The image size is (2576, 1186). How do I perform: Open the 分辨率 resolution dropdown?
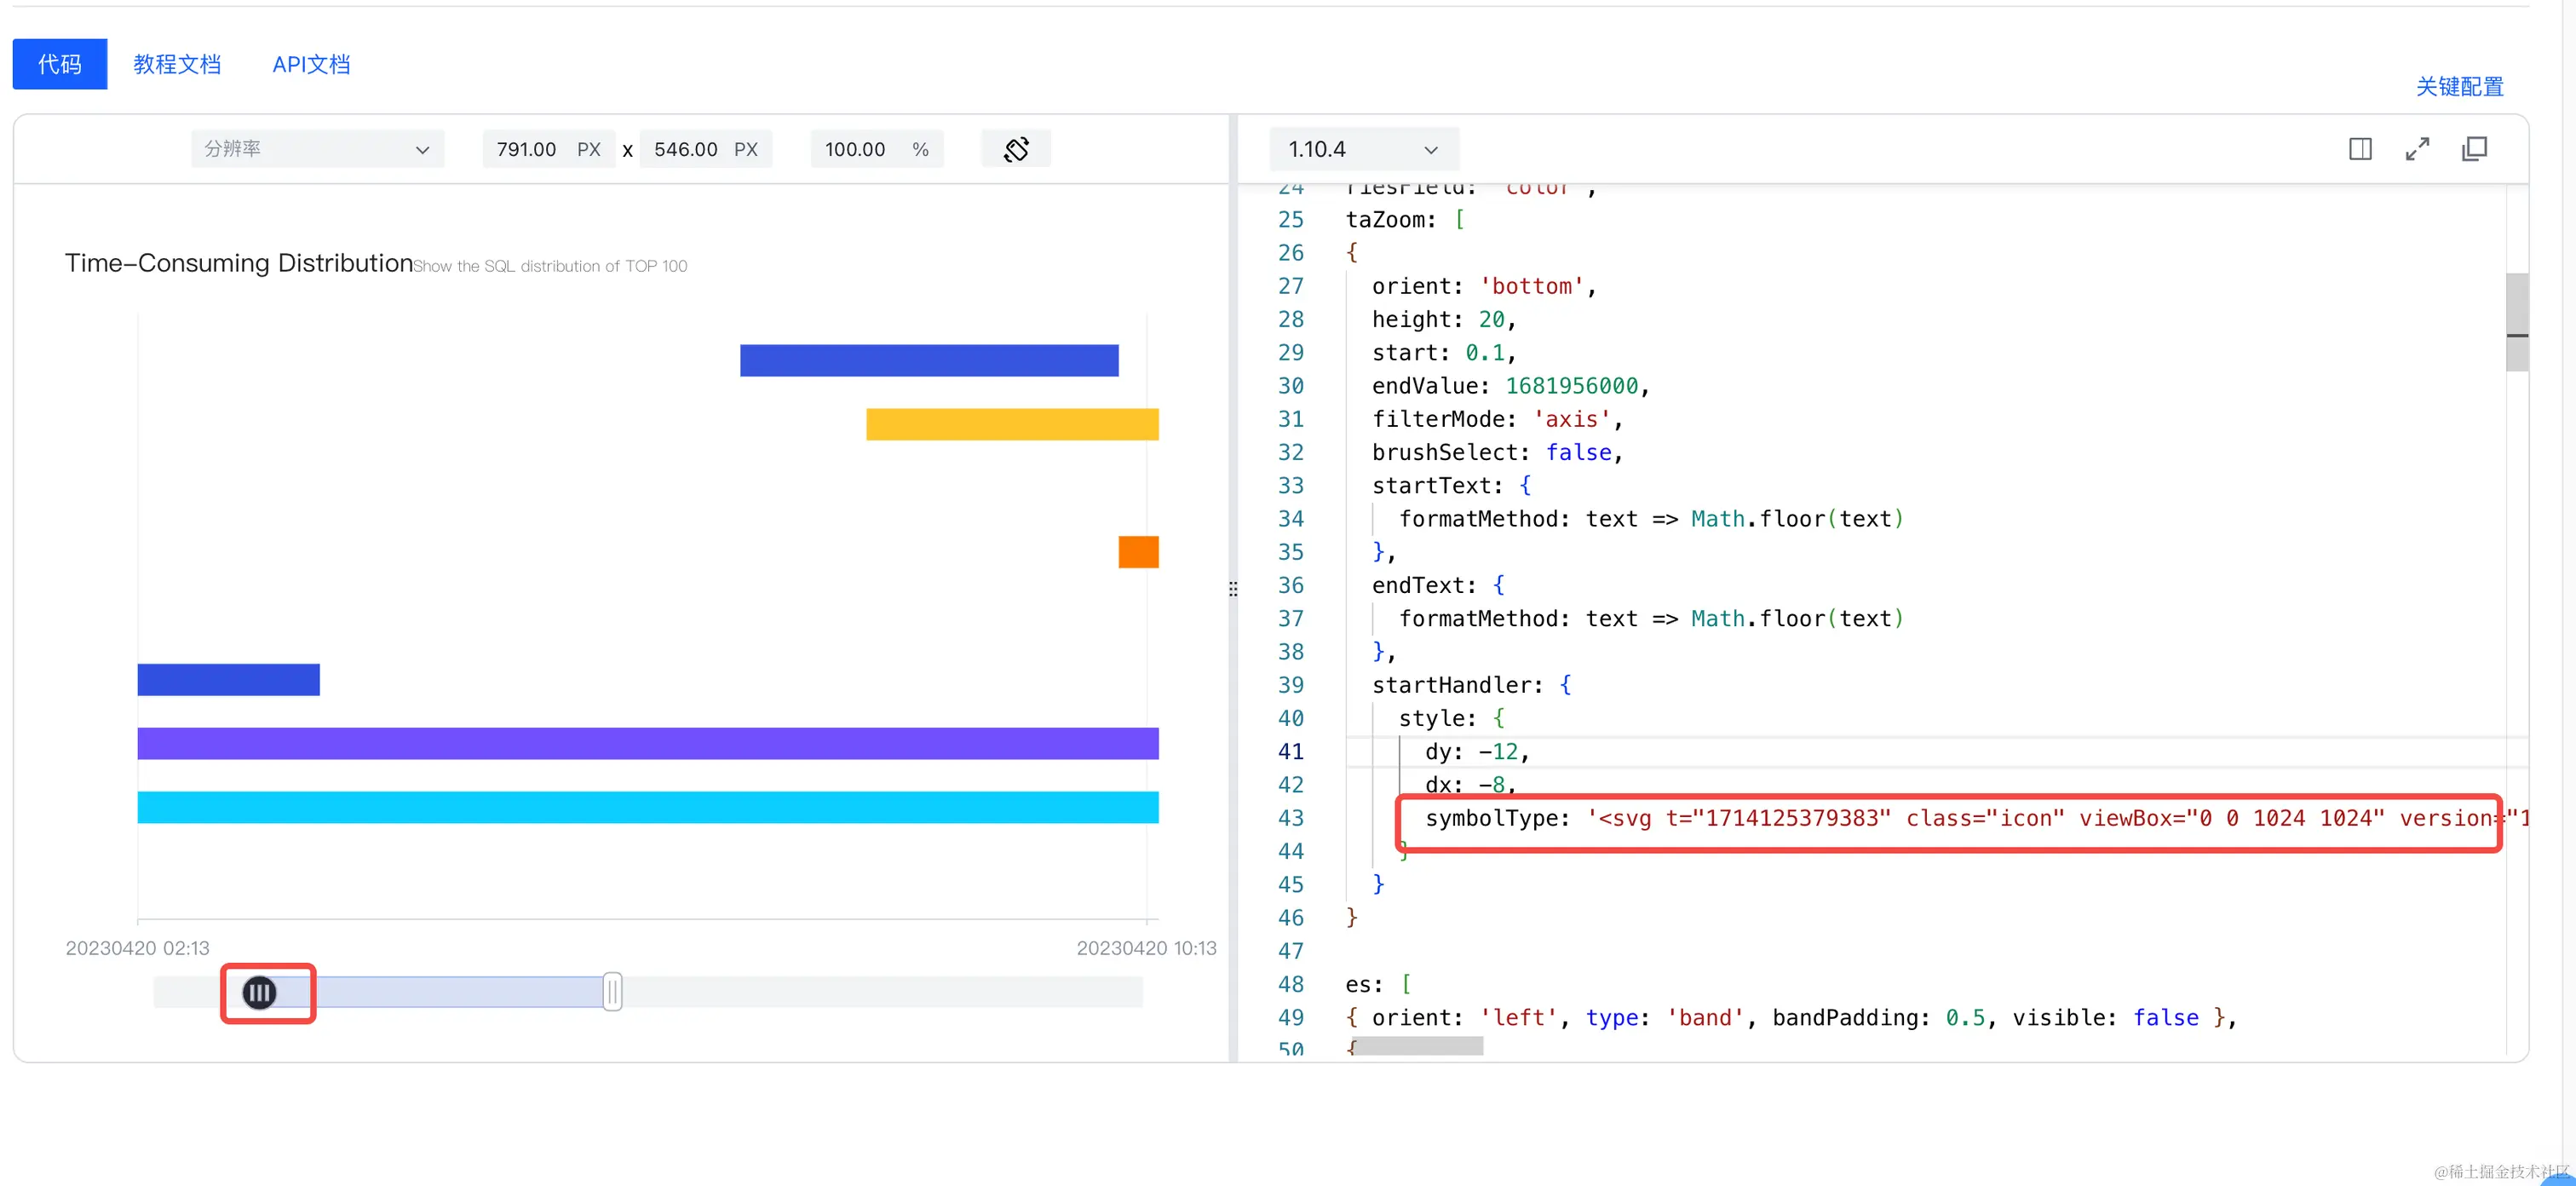pos(316,149)
